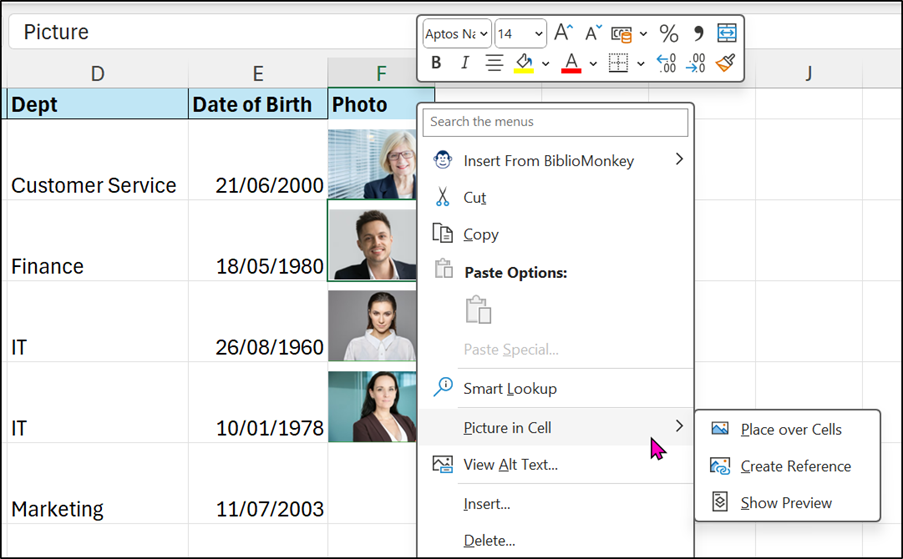This screenshot has height=559, width=903.
Task: Click View Alt Text option
Action: pyautogui.click(x=510, y=464)
